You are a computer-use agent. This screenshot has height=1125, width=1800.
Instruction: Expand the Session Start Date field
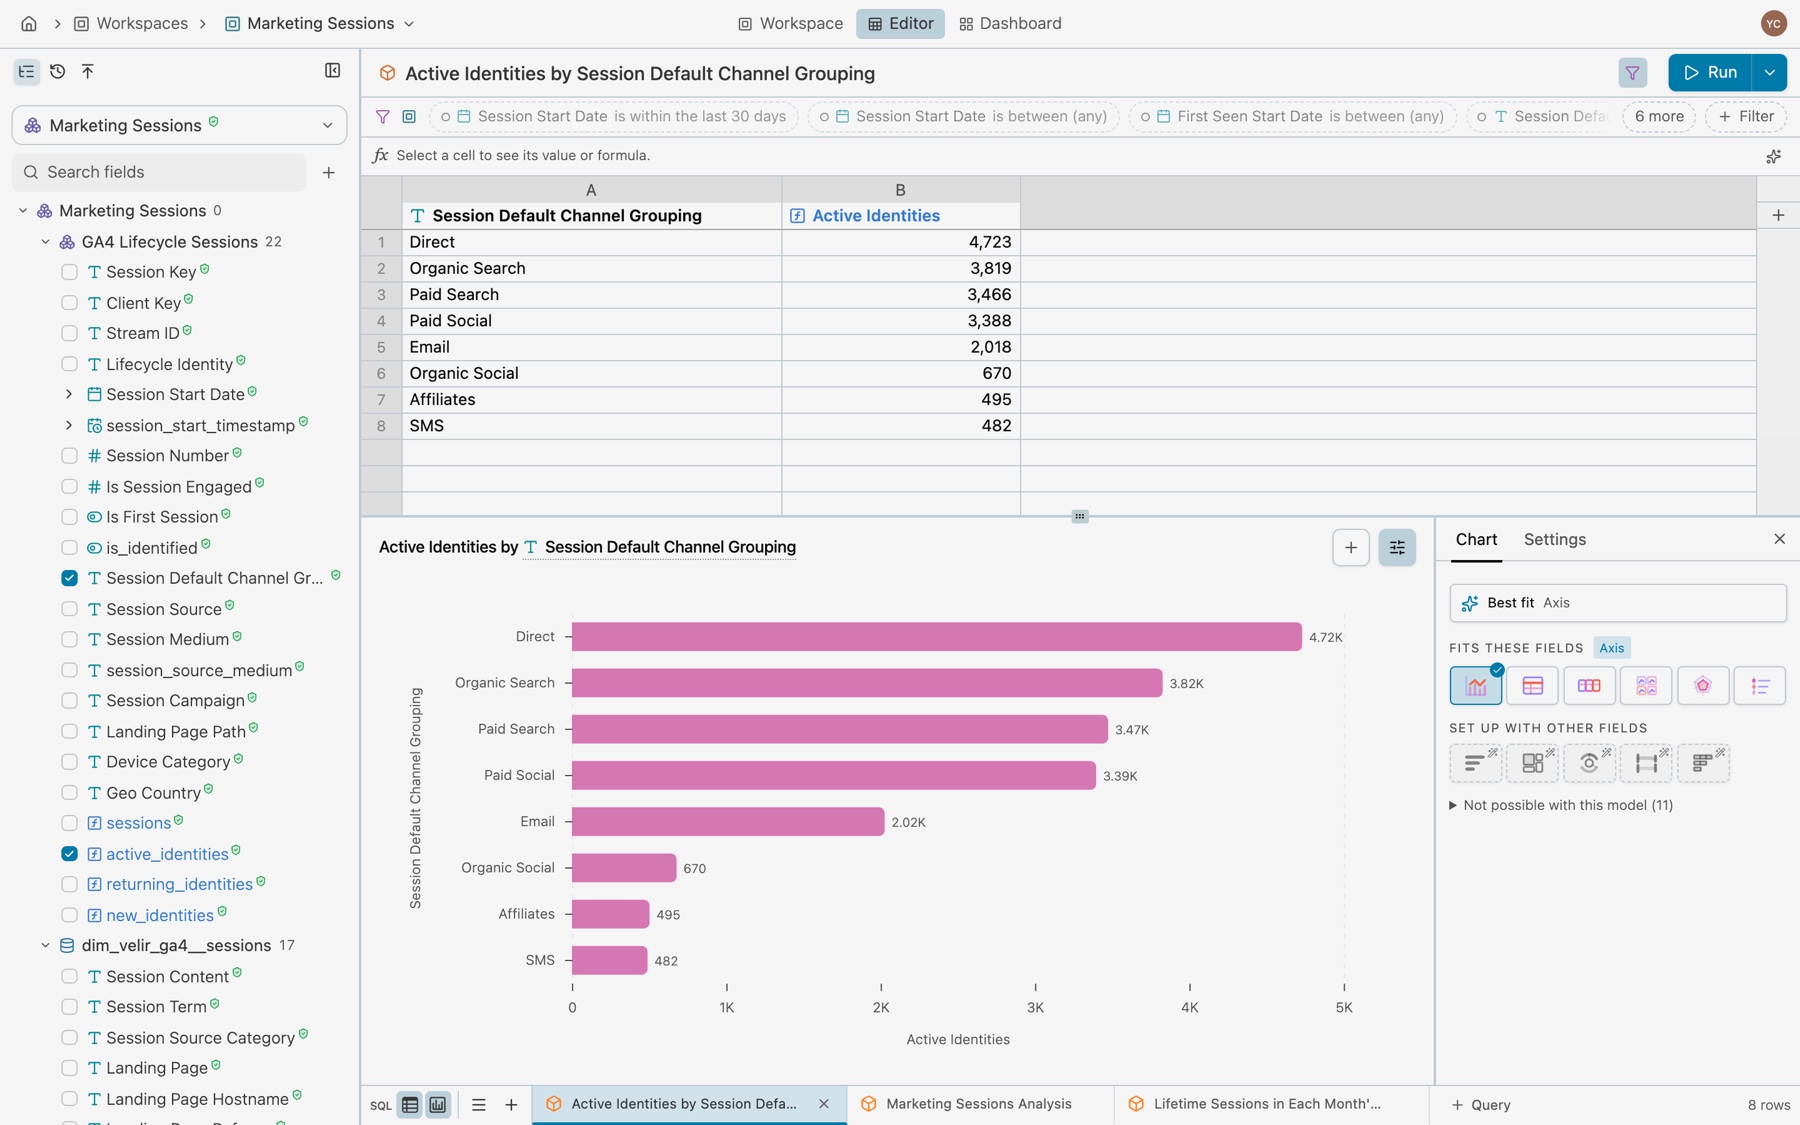69,394
